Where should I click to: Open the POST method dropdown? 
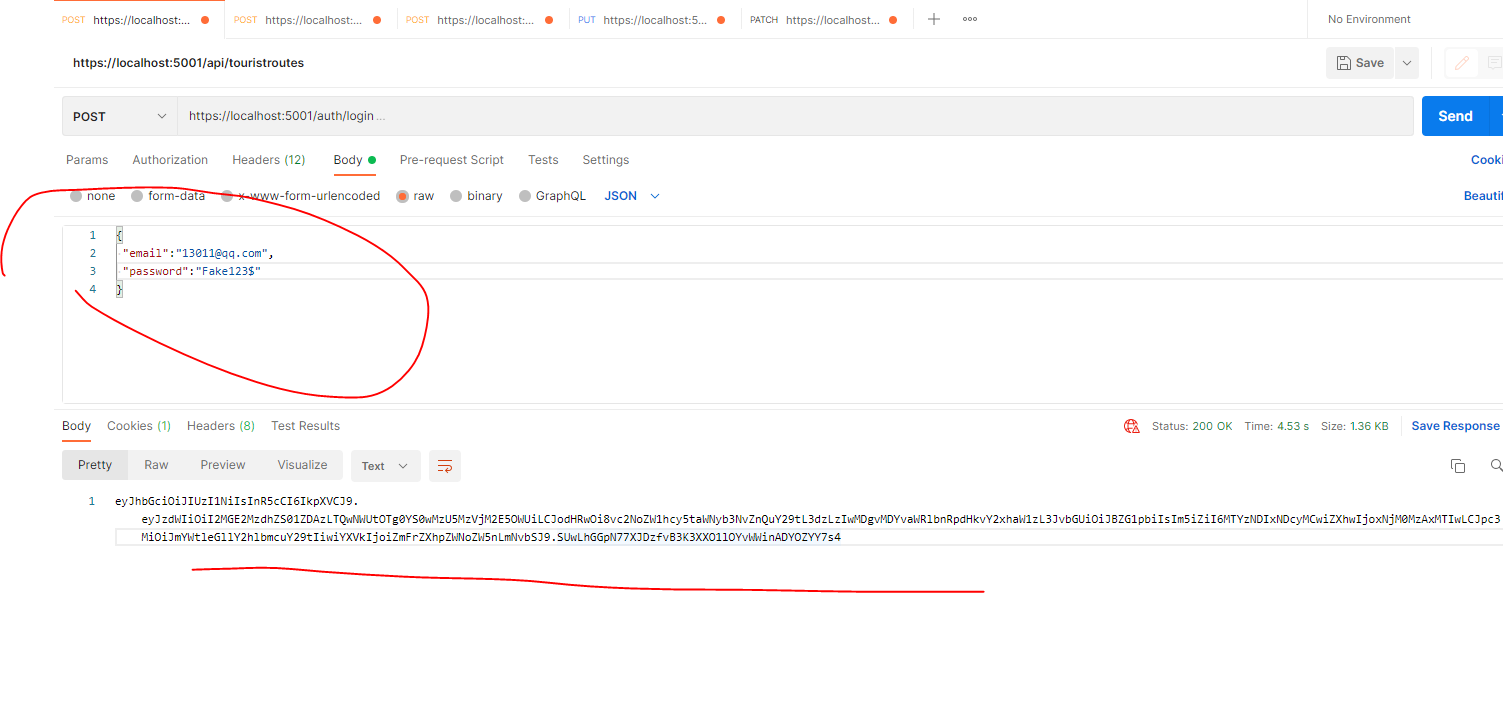pos(118,115)
